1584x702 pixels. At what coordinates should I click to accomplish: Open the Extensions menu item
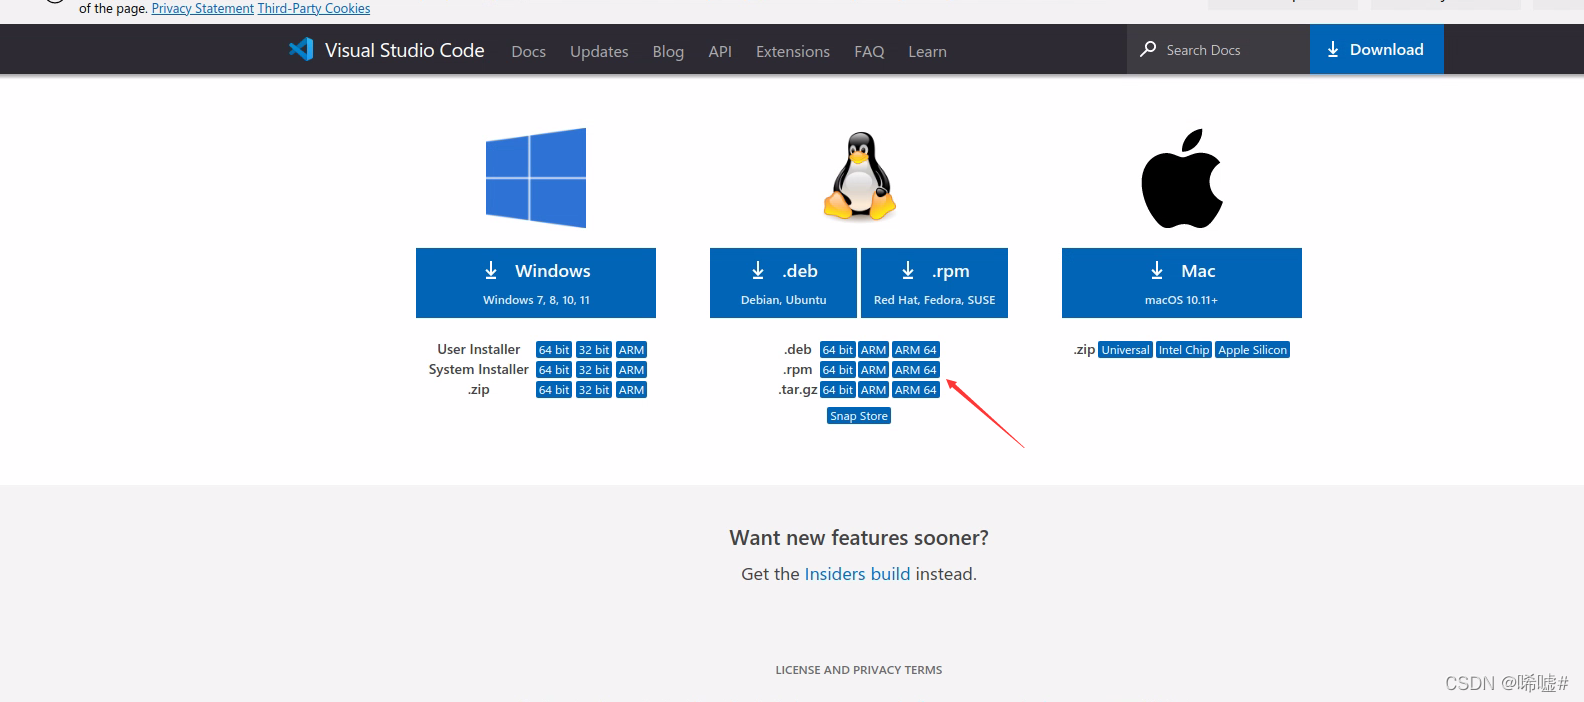pos(793,51)
